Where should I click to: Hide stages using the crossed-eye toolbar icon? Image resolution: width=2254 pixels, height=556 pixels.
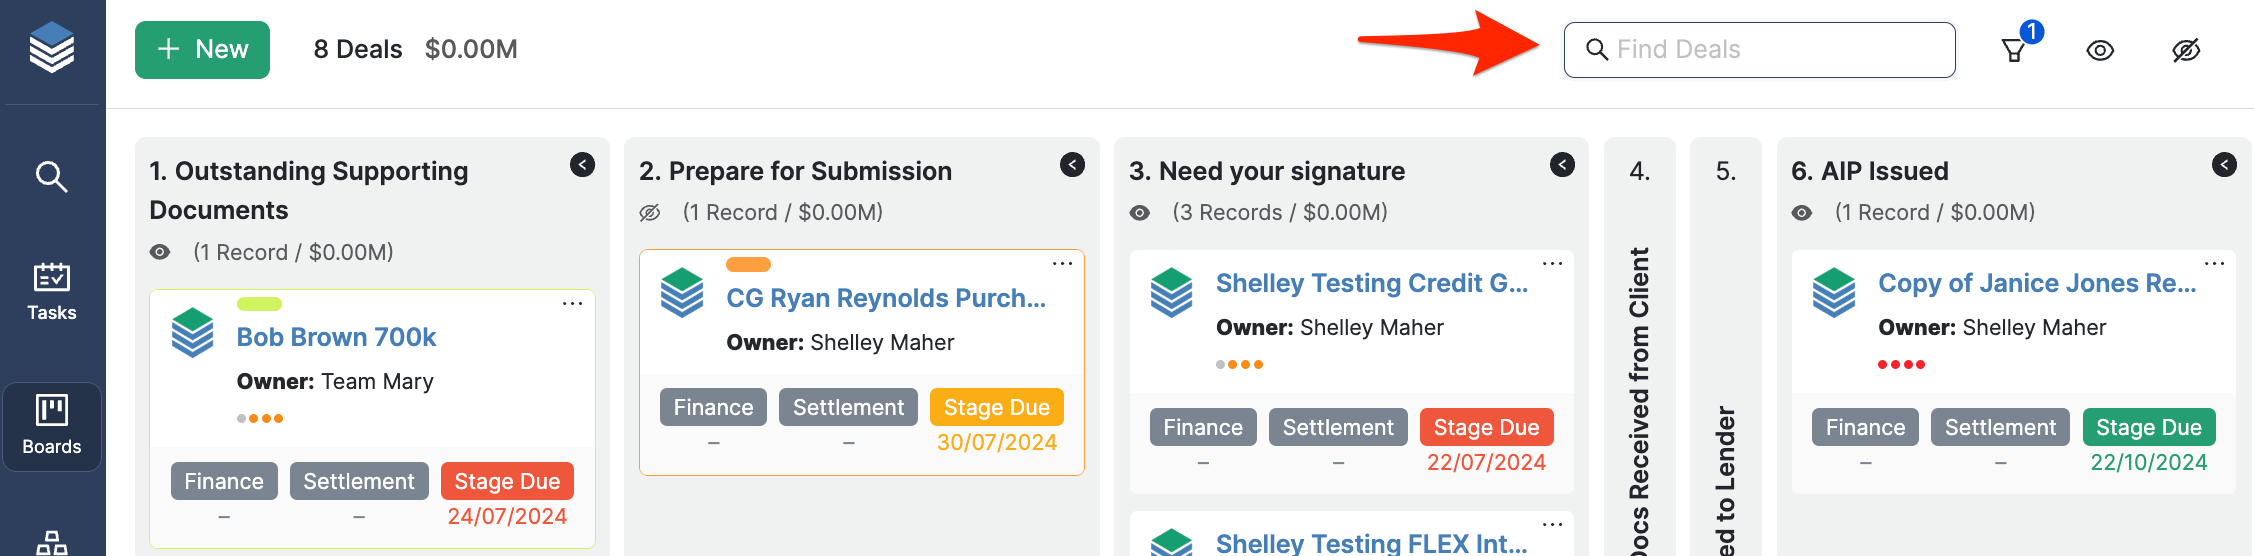[2186, 50]
